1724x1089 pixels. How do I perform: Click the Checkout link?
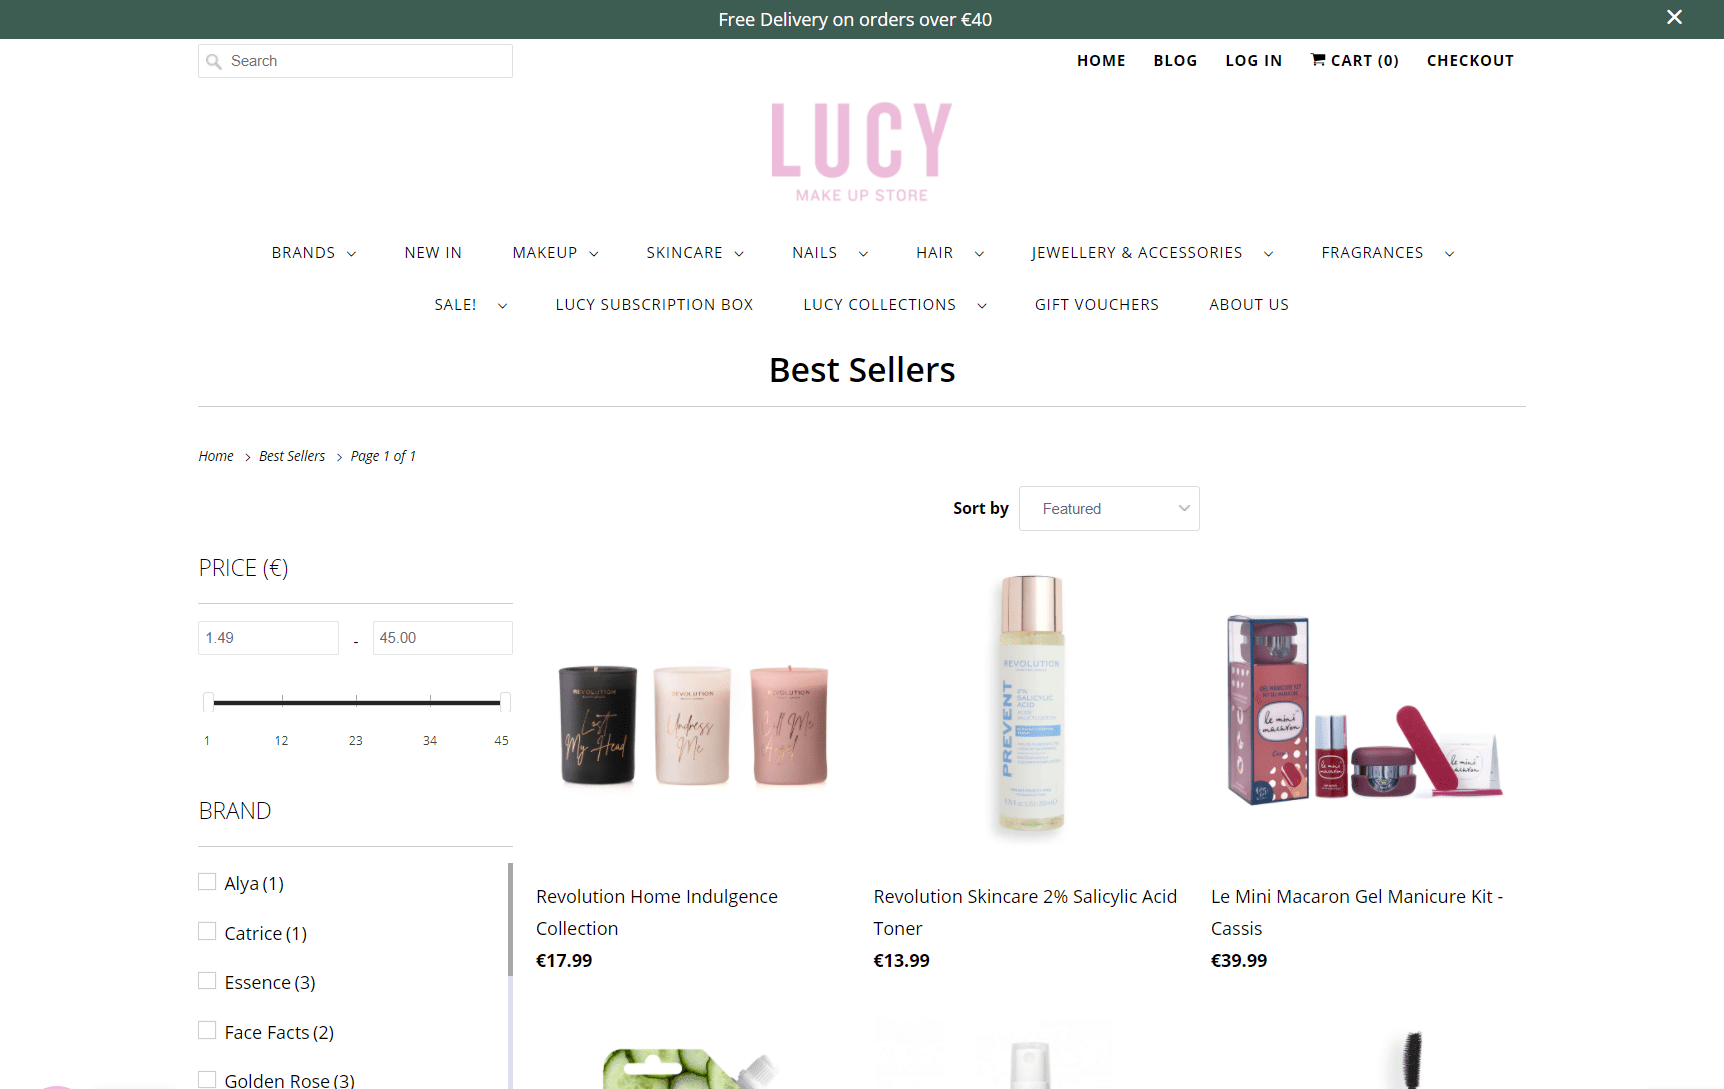click(1470, 60)
